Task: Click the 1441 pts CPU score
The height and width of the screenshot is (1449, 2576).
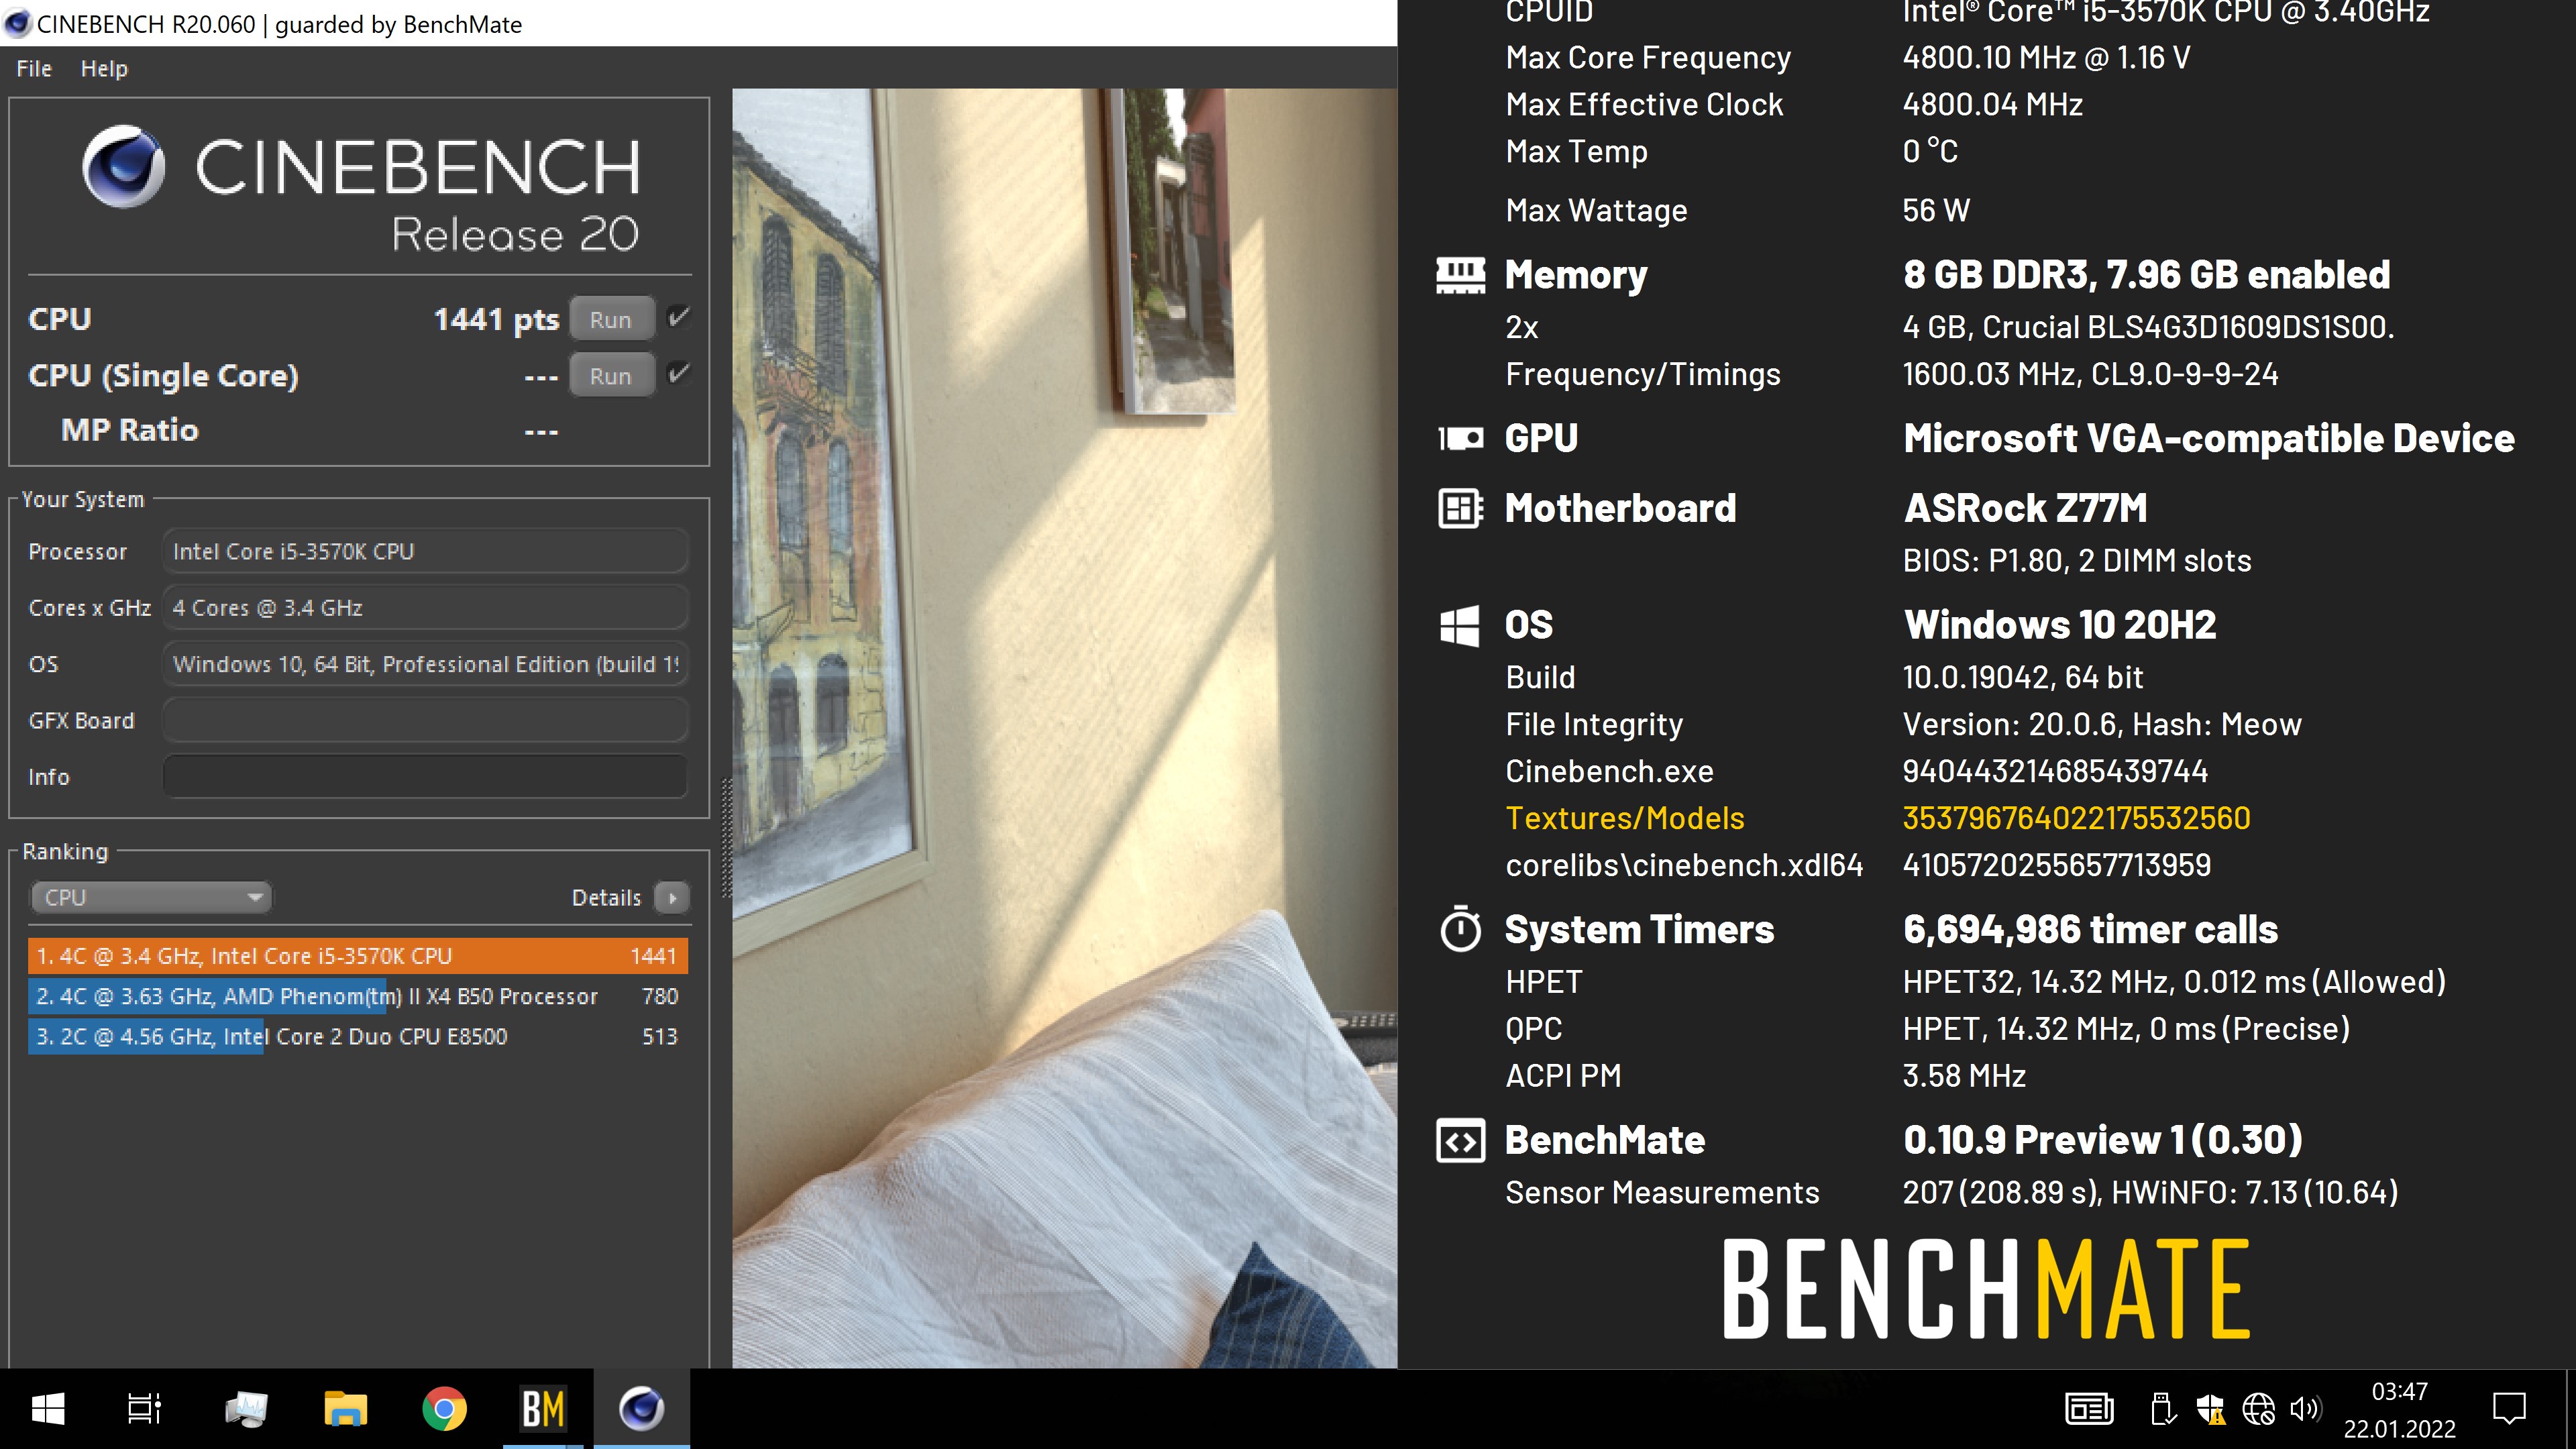Action: [496, 319]
